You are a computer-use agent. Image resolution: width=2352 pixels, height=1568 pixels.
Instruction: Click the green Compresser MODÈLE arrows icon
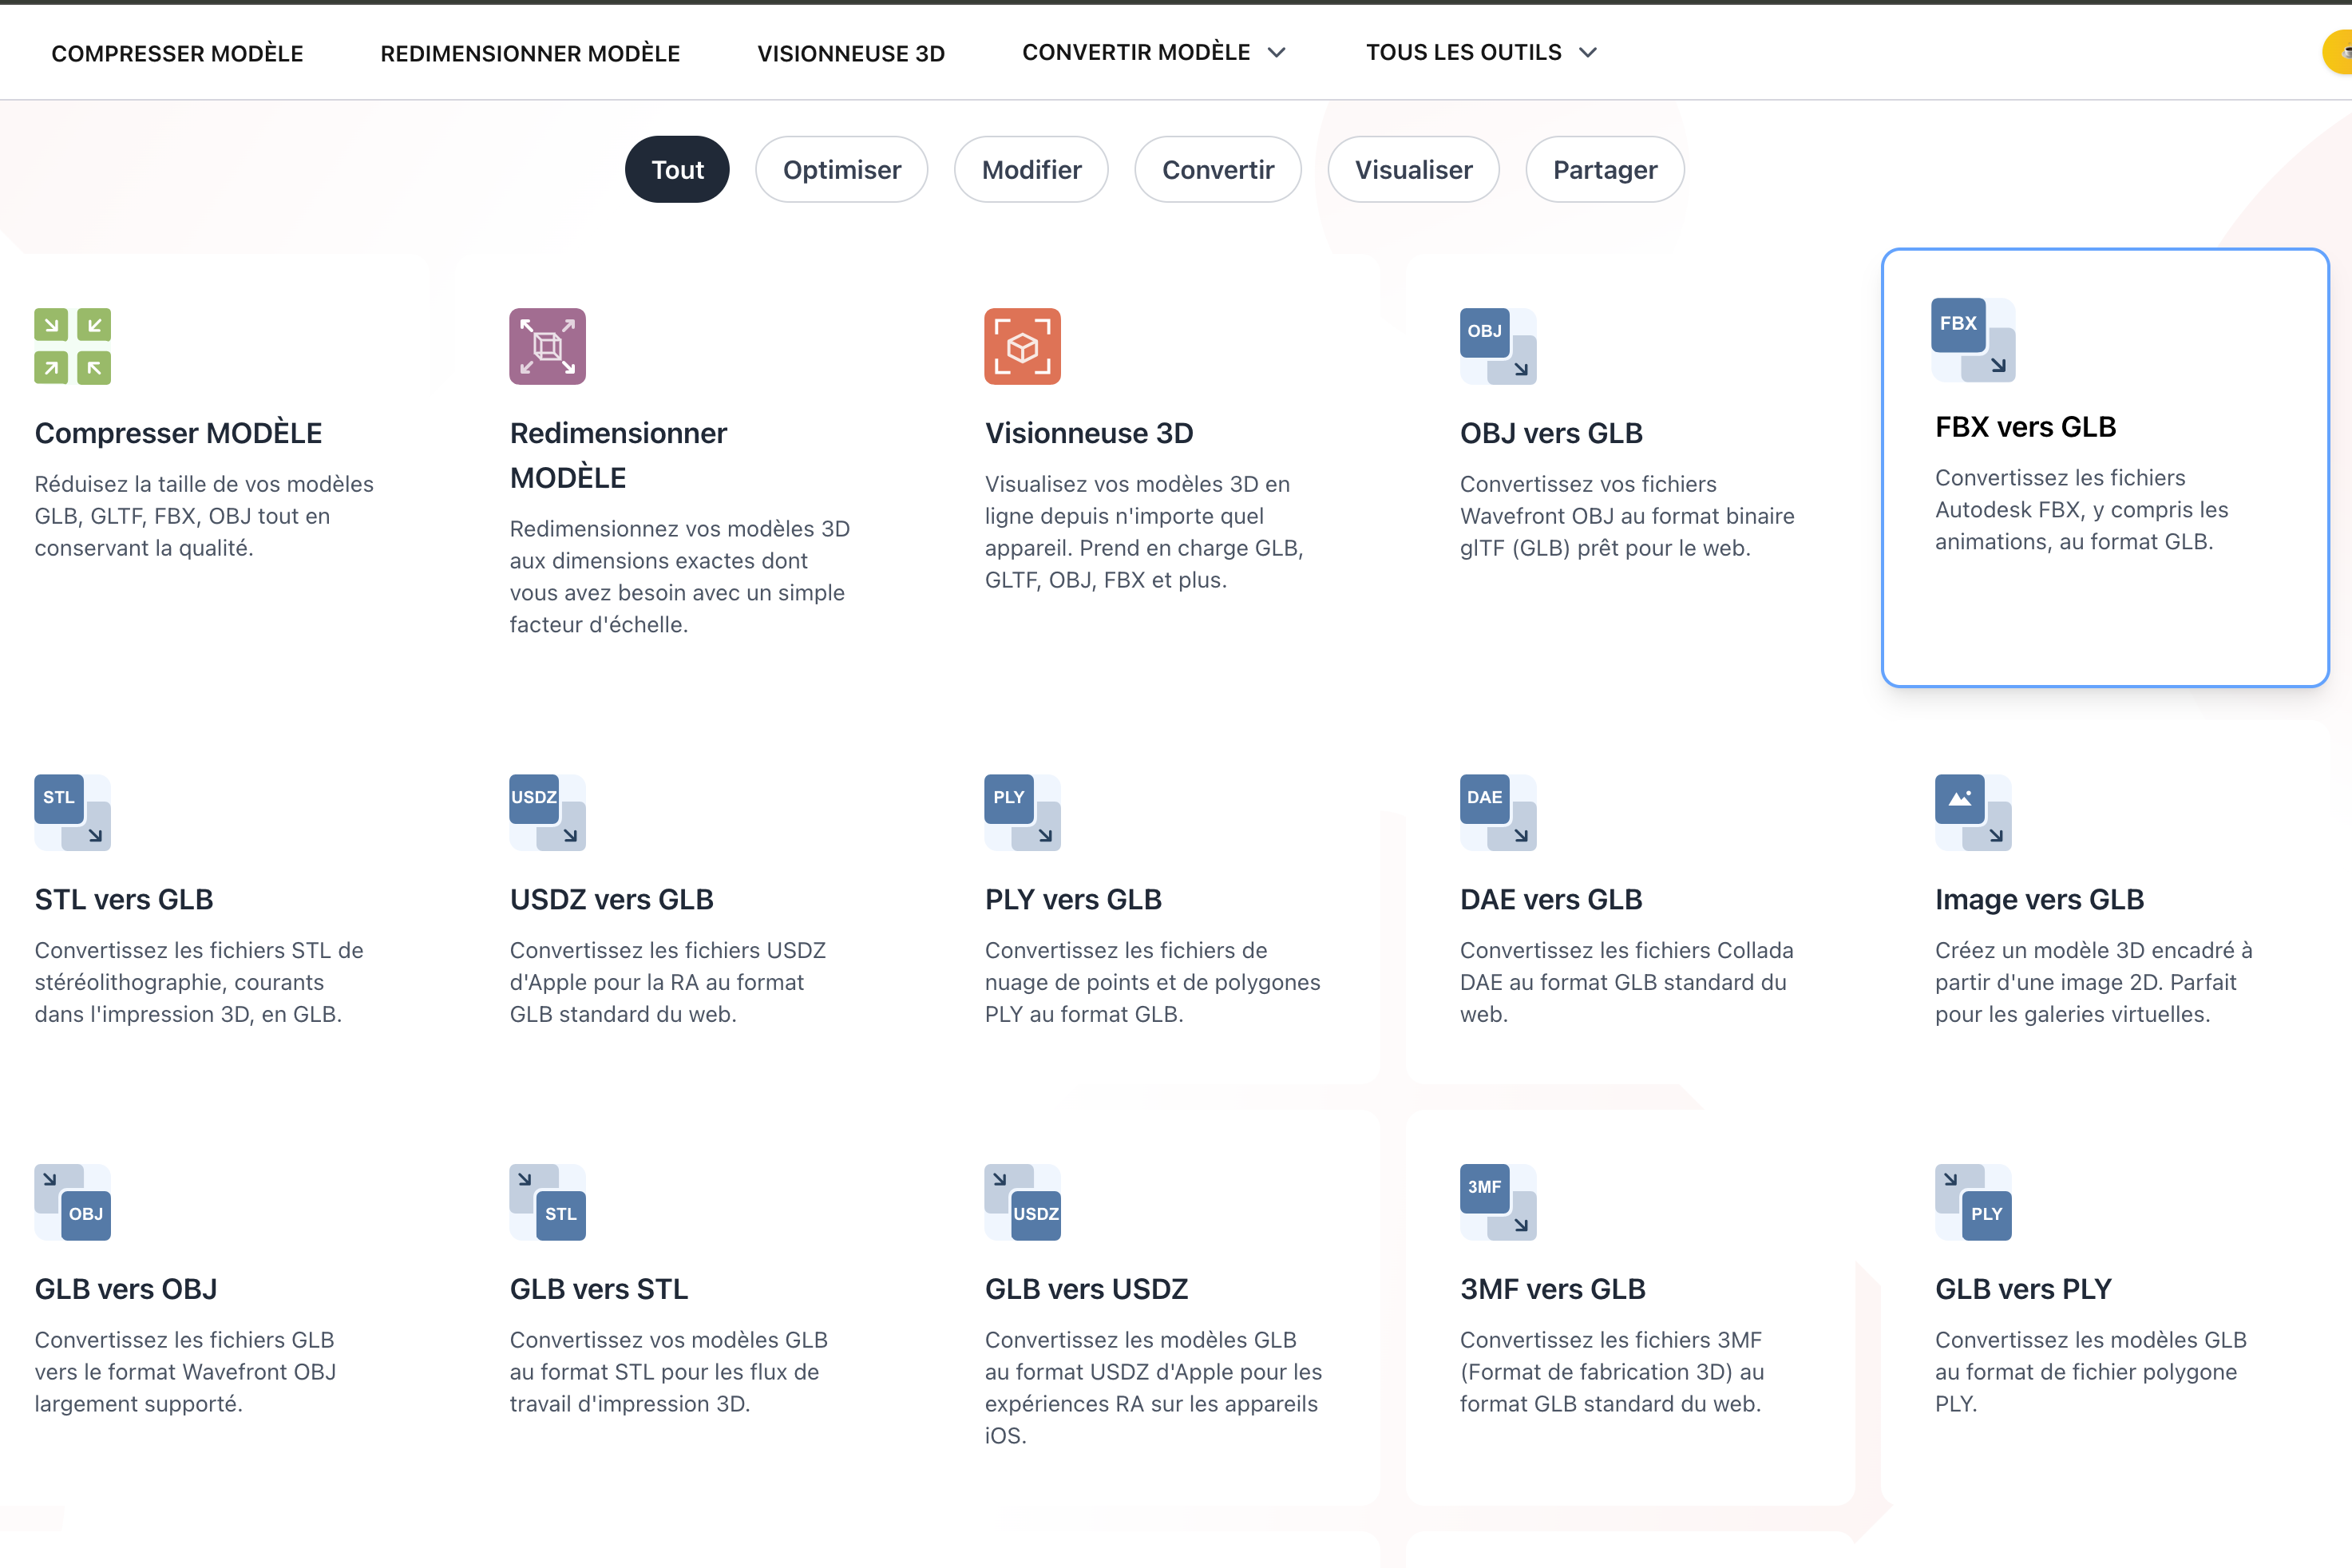click(x=72, y=346)
